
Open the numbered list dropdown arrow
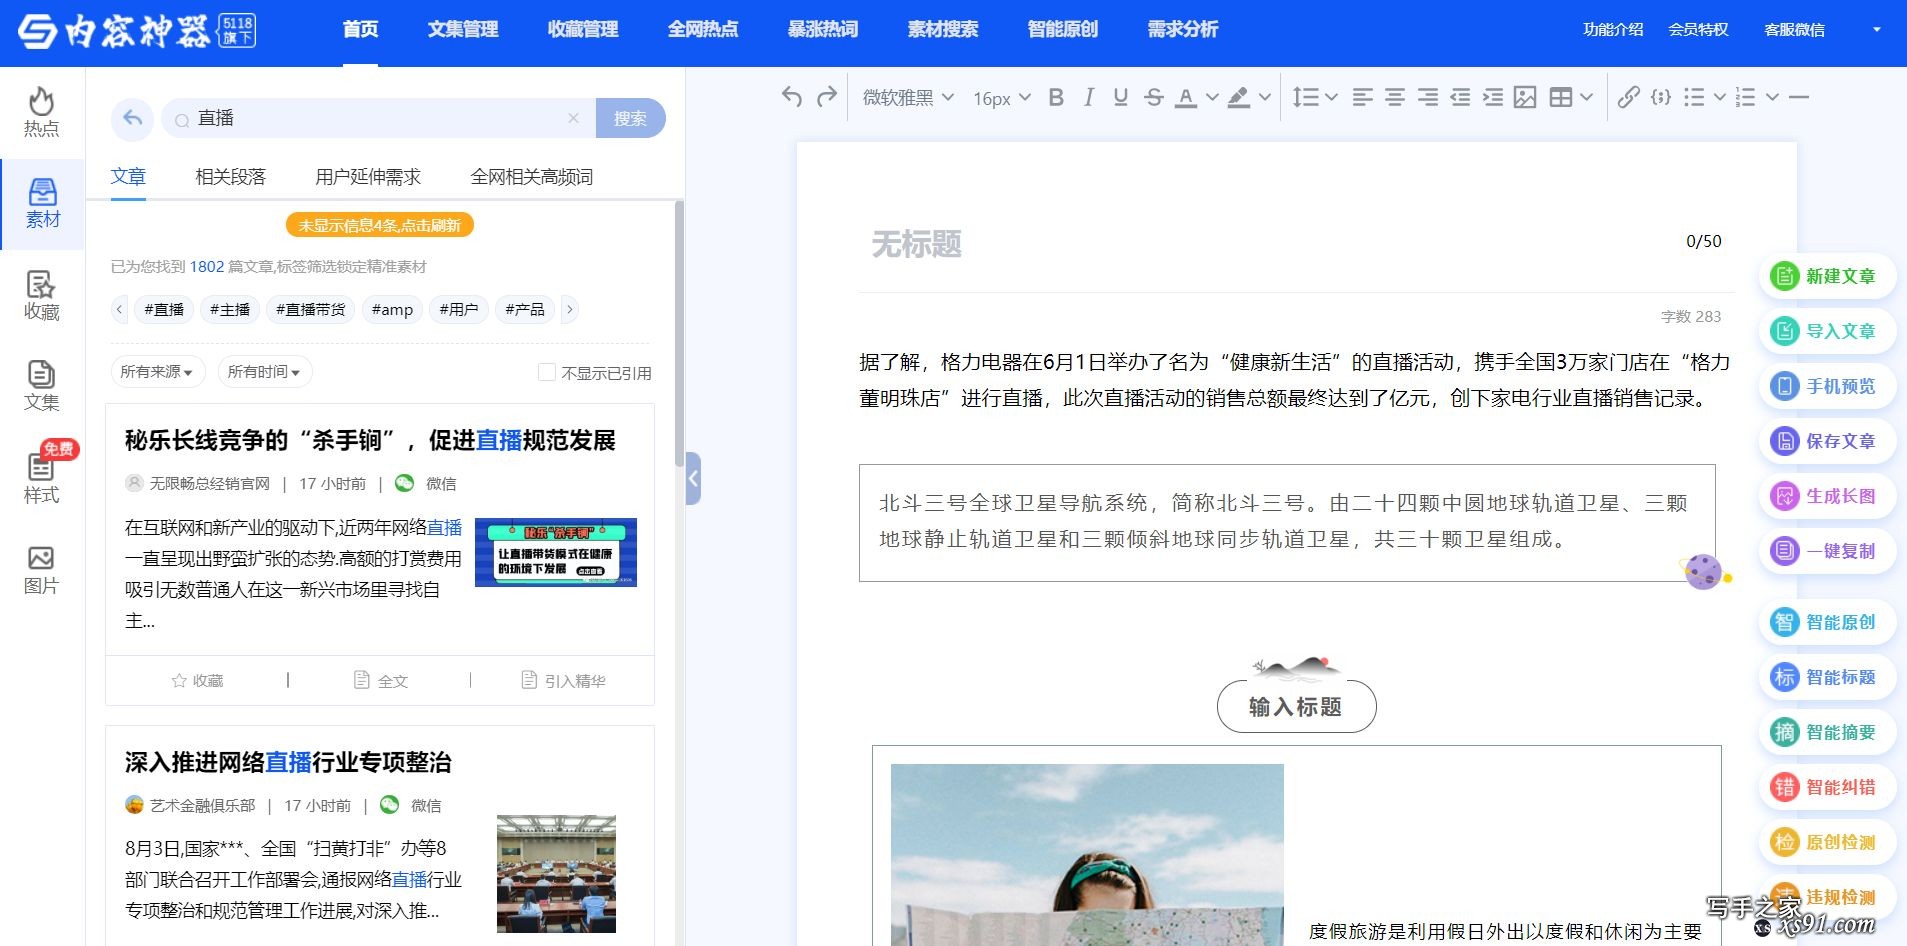(1772, 97)
